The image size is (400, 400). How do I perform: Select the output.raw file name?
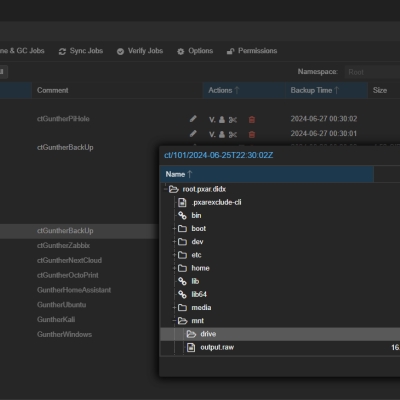pyautogui.click(x=217, y=347)
